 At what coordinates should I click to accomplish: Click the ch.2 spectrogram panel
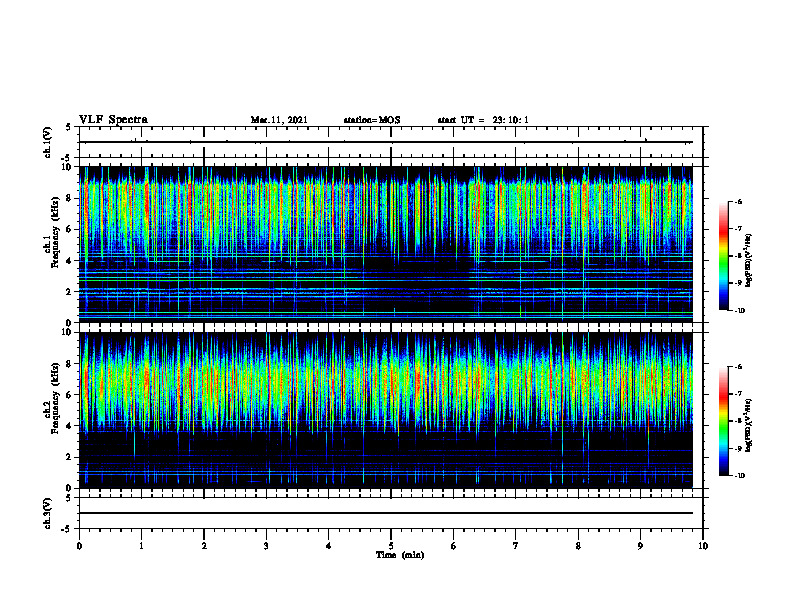click(x=391, y=410)
